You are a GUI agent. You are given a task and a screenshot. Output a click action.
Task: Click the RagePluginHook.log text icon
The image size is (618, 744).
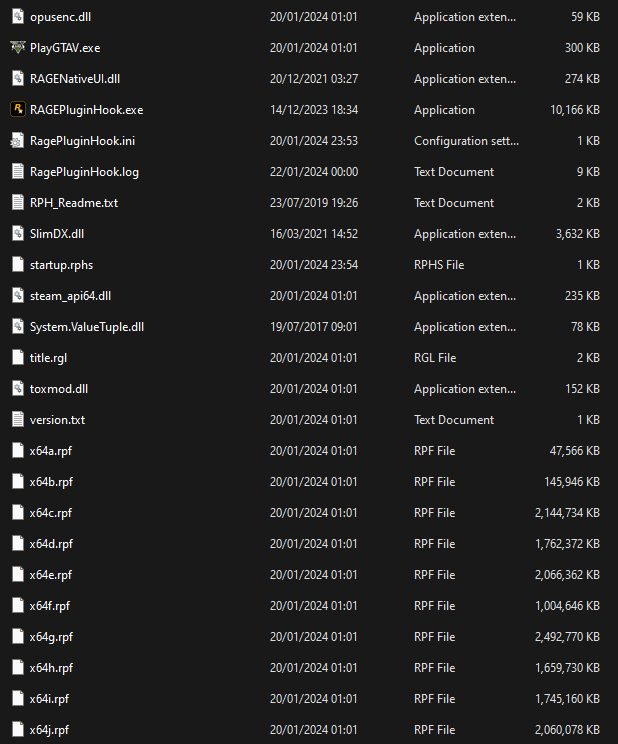(x=18, y=172)
